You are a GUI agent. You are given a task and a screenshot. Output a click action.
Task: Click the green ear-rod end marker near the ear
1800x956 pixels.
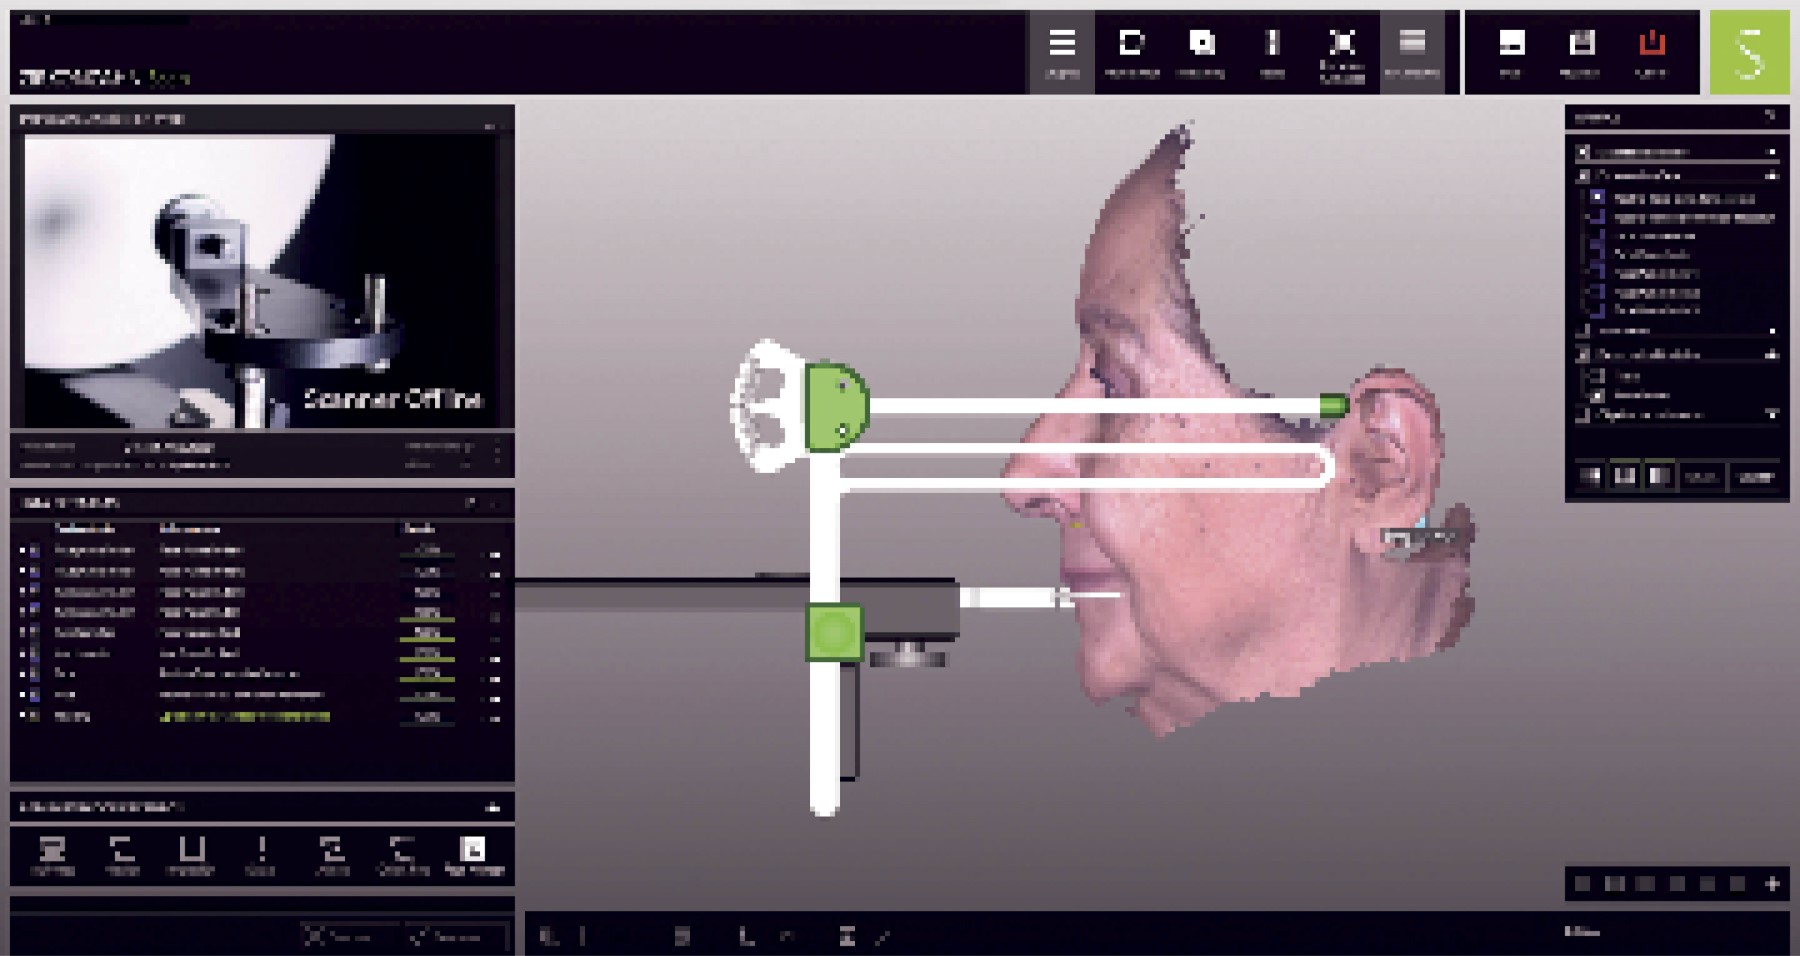click(1333, 405)
